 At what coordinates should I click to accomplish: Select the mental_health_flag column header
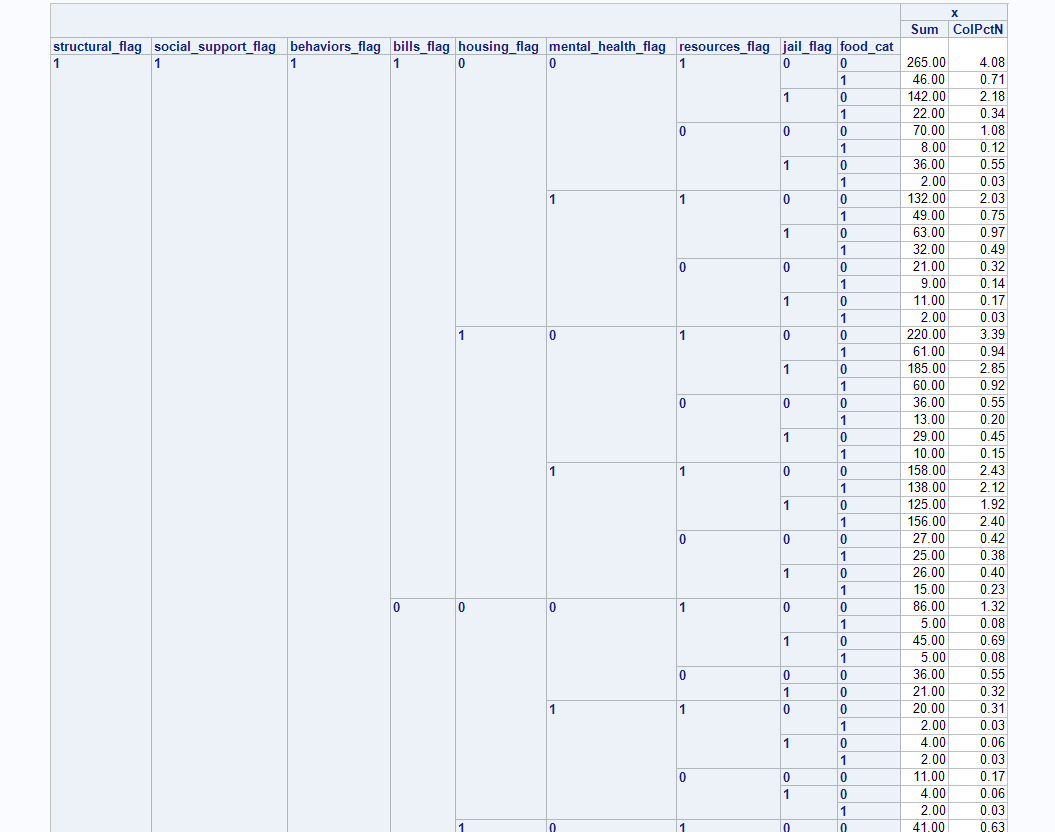click(608, 46)
